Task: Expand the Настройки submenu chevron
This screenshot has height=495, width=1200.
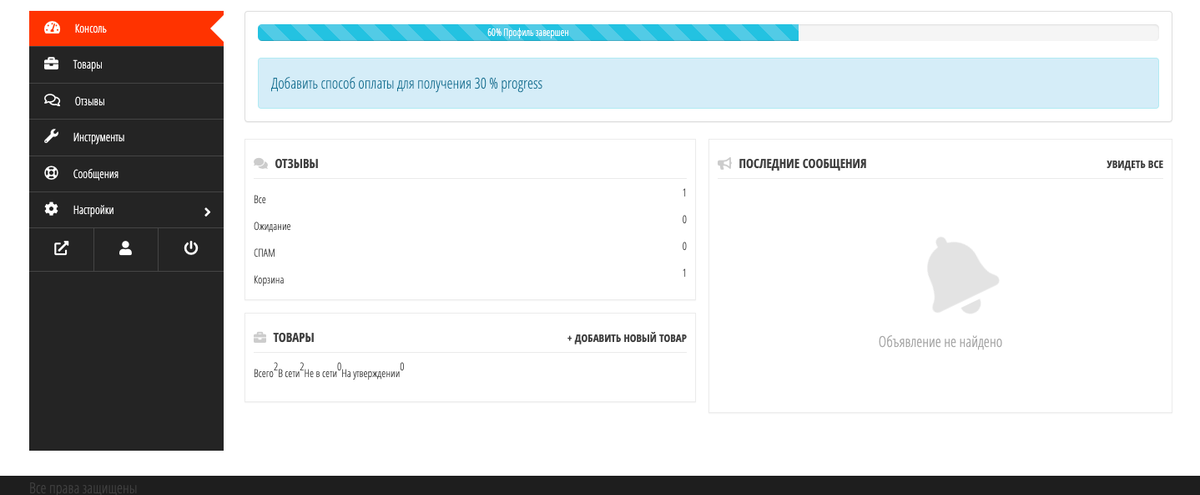Action: tap(207, 212)
